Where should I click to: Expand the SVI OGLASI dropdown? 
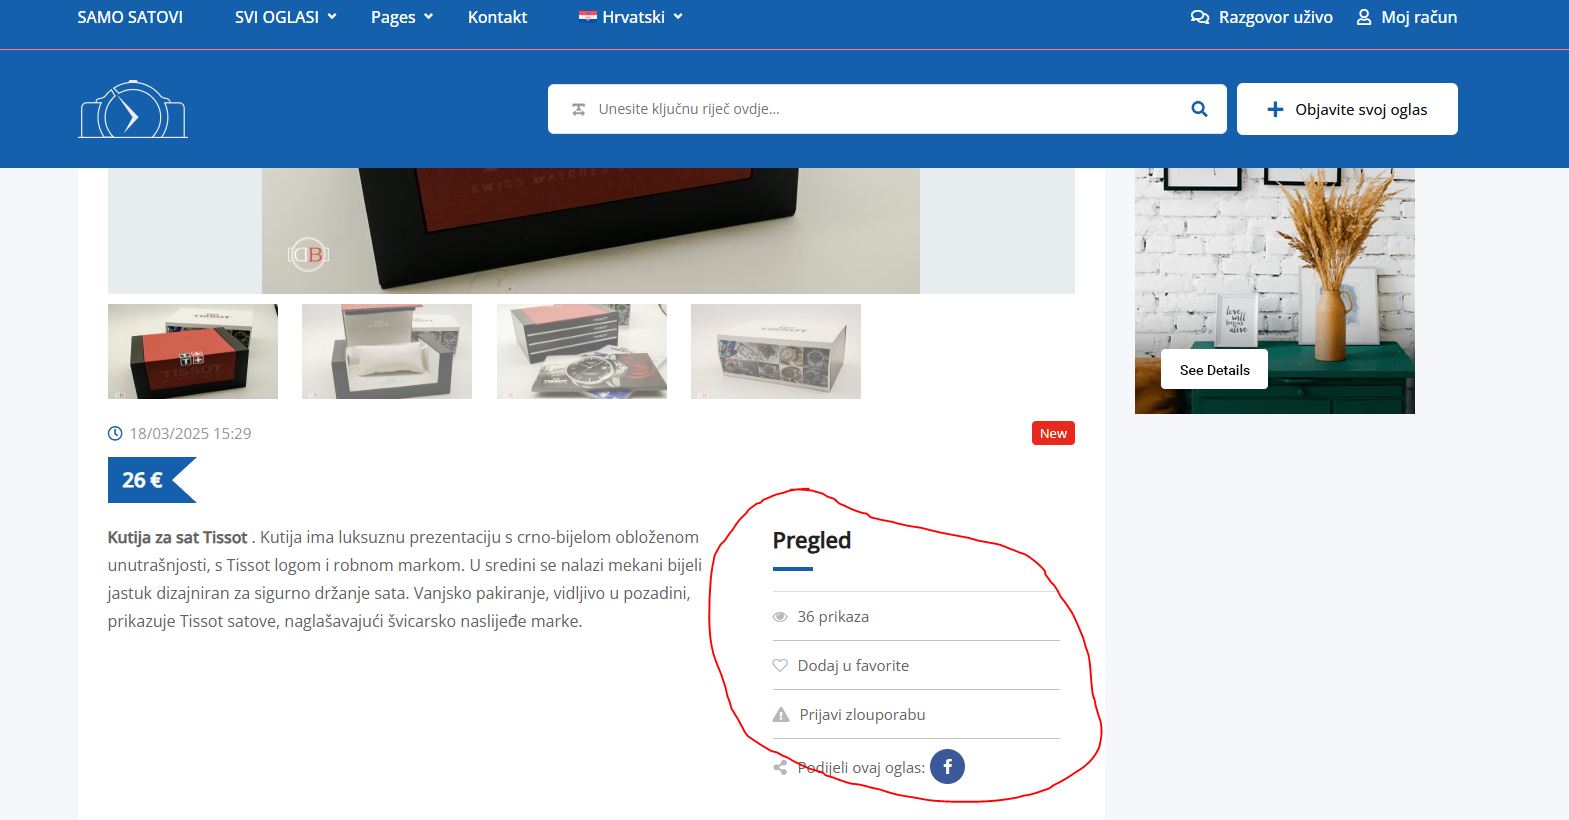[x=285, y=17]
